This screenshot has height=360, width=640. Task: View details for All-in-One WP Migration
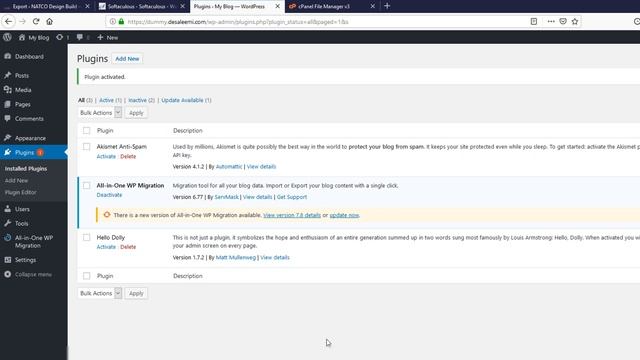[x=258, y=197]
